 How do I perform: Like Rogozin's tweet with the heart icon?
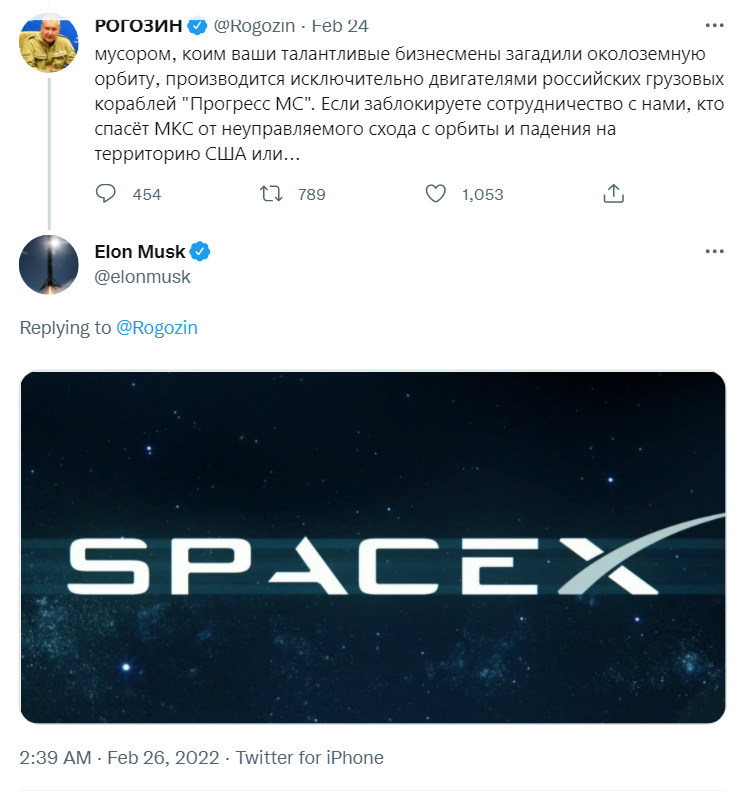coord(435,194)
